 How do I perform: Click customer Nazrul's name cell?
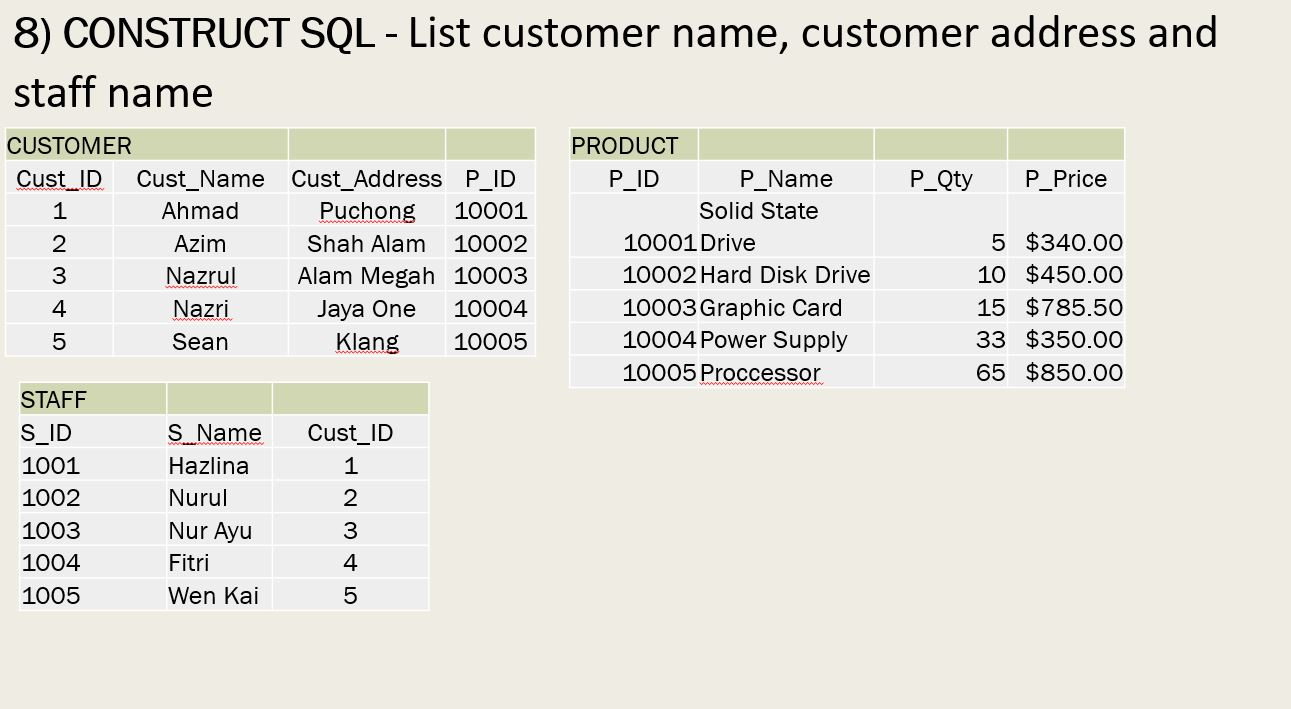[201, 275]
